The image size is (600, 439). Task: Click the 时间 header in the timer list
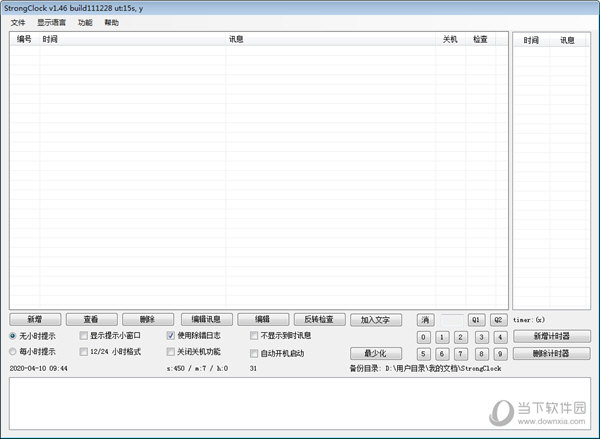click(x=531, y=40)
